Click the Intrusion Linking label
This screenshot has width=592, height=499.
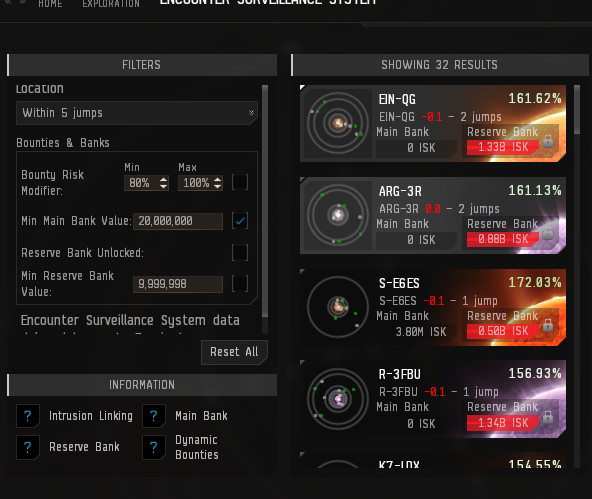pyautogui.click(x=91, y=416)
